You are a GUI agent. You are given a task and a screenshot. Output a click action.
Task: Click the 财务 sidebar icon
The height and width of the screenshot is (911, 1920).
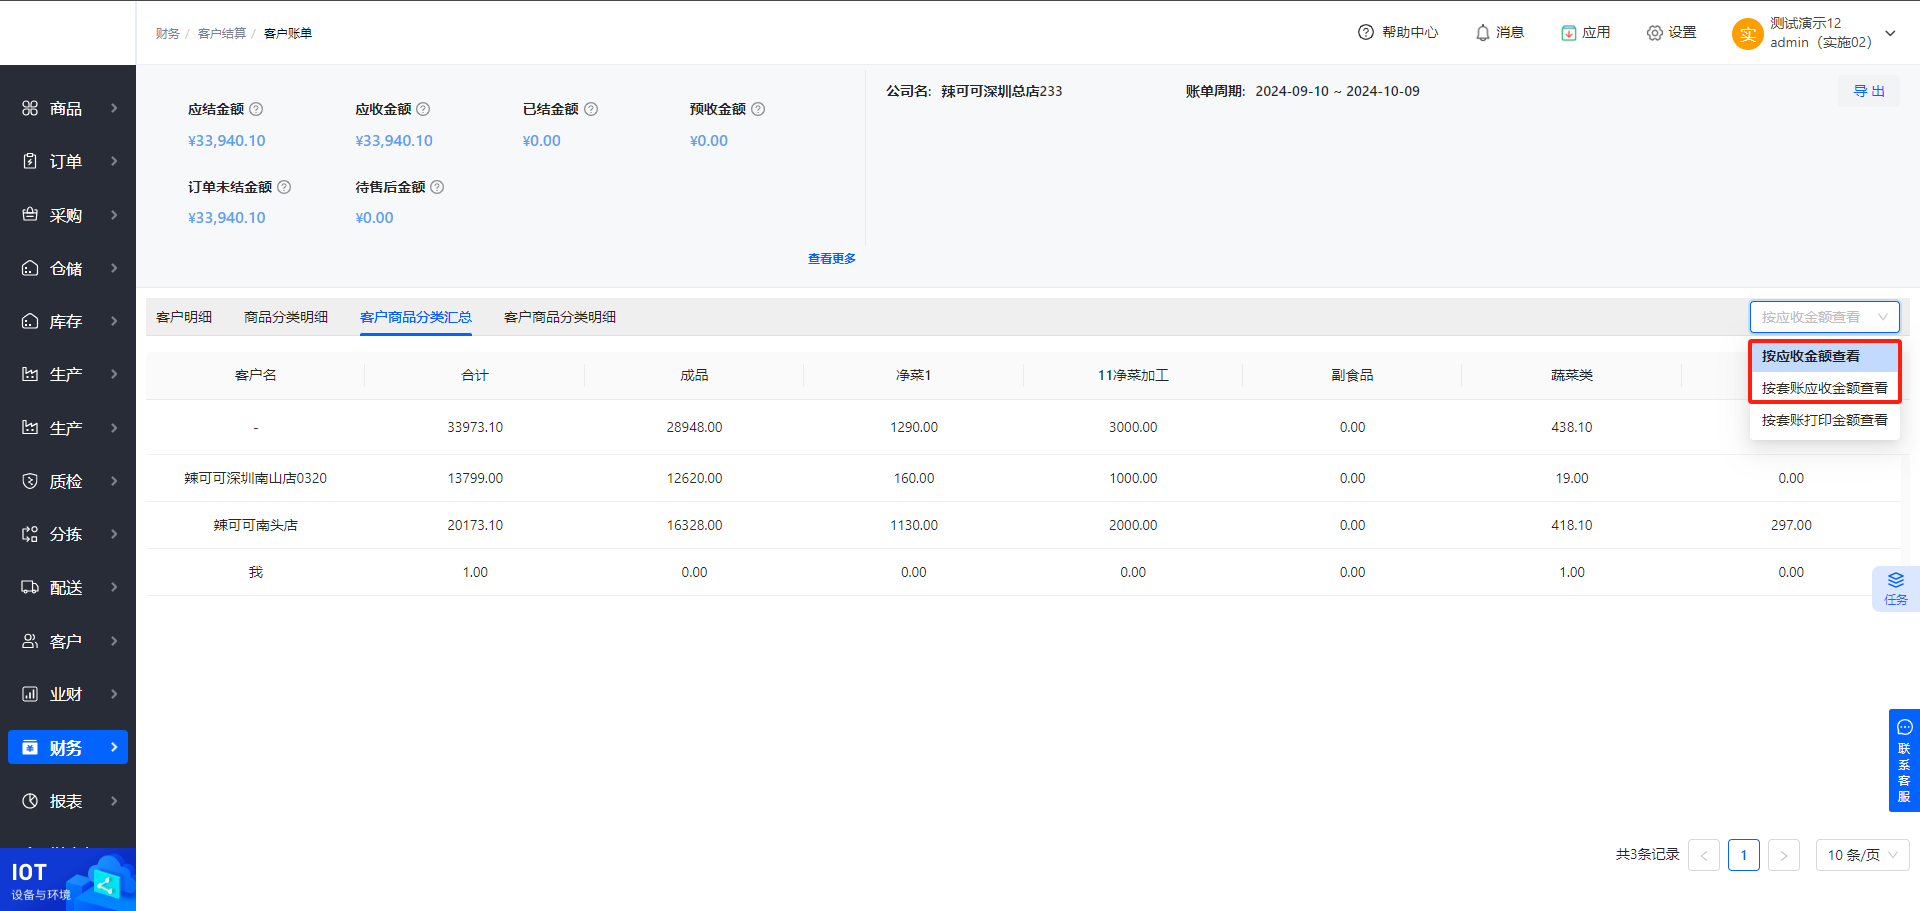click(30, 747)
